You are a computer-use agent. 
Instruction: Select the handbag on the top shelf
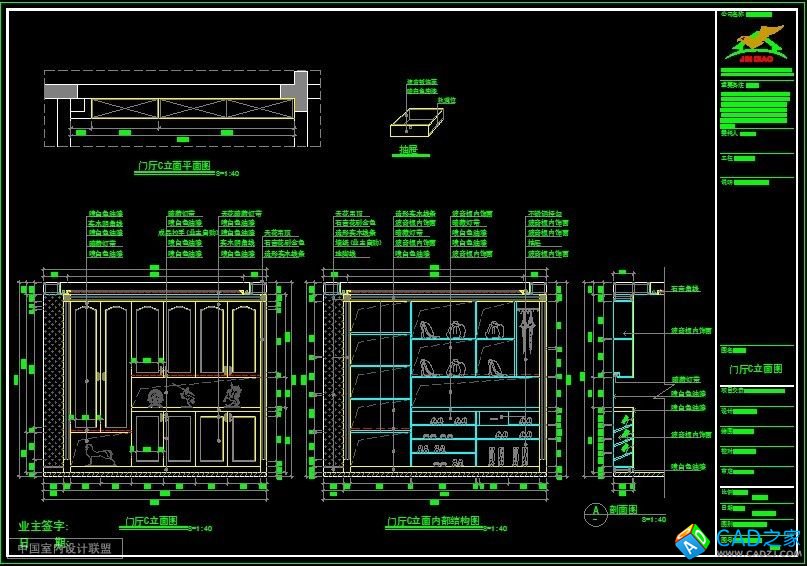pos(457,328)
